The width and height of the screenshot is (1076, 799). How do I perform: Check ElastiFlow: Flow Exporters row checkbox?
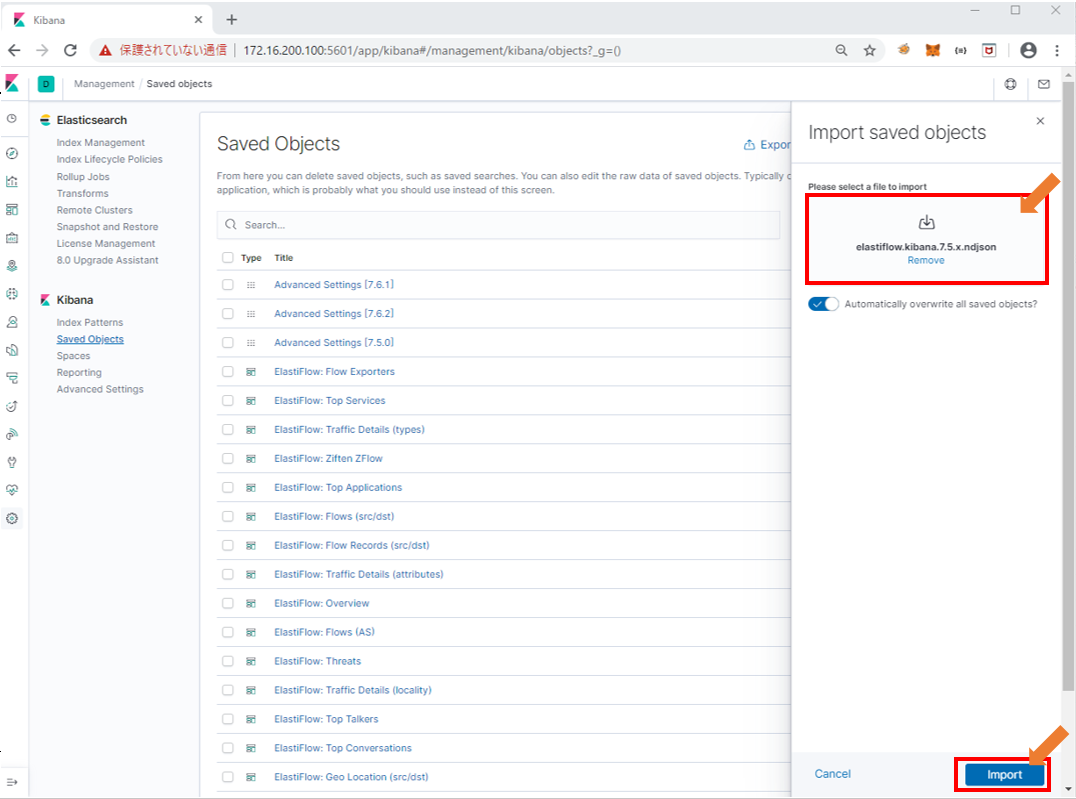tap(228, 371)
